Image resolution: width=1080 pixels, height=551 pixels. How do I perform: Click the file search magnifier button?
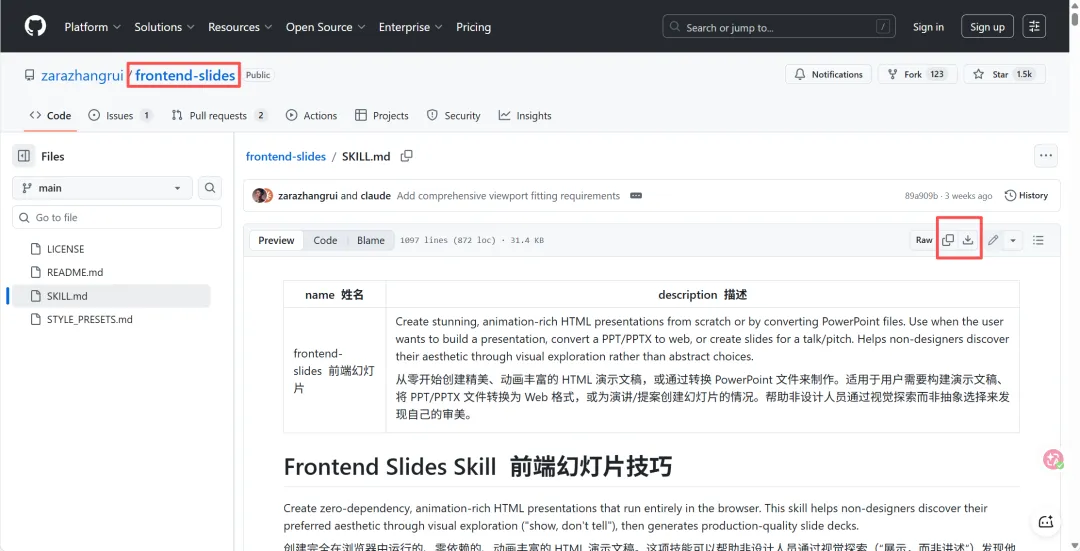(x=210, y=188)
